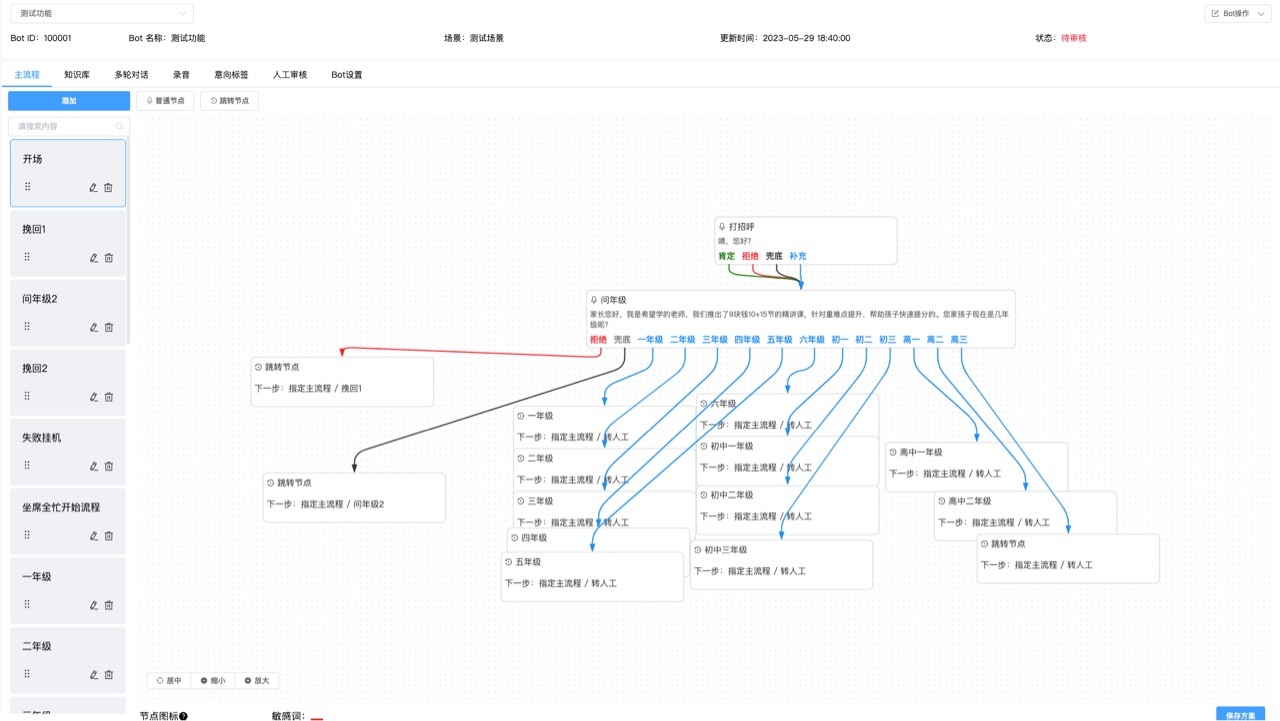
Task: Click the 肯定 branch label
Action: tap(727, 256)
